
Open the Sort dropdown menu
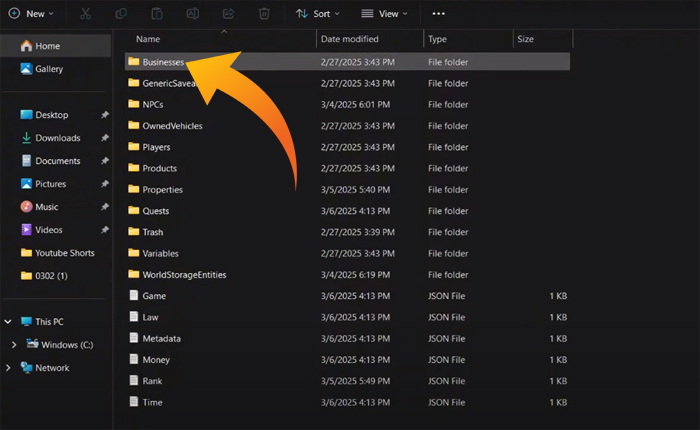(x=318, y=14)
